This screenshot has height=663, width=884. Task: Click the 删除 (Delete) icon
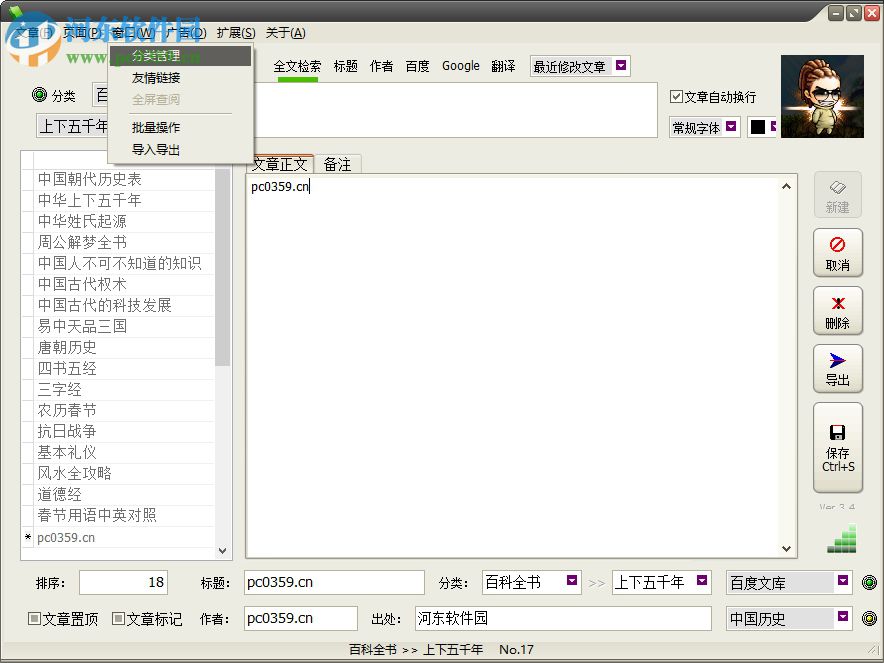[838, 311]
